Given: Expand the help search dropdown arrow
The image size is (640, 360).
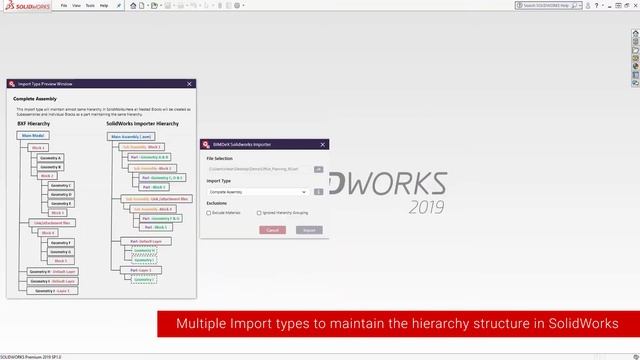Looking at the screenshot, I should pos(580,6).
